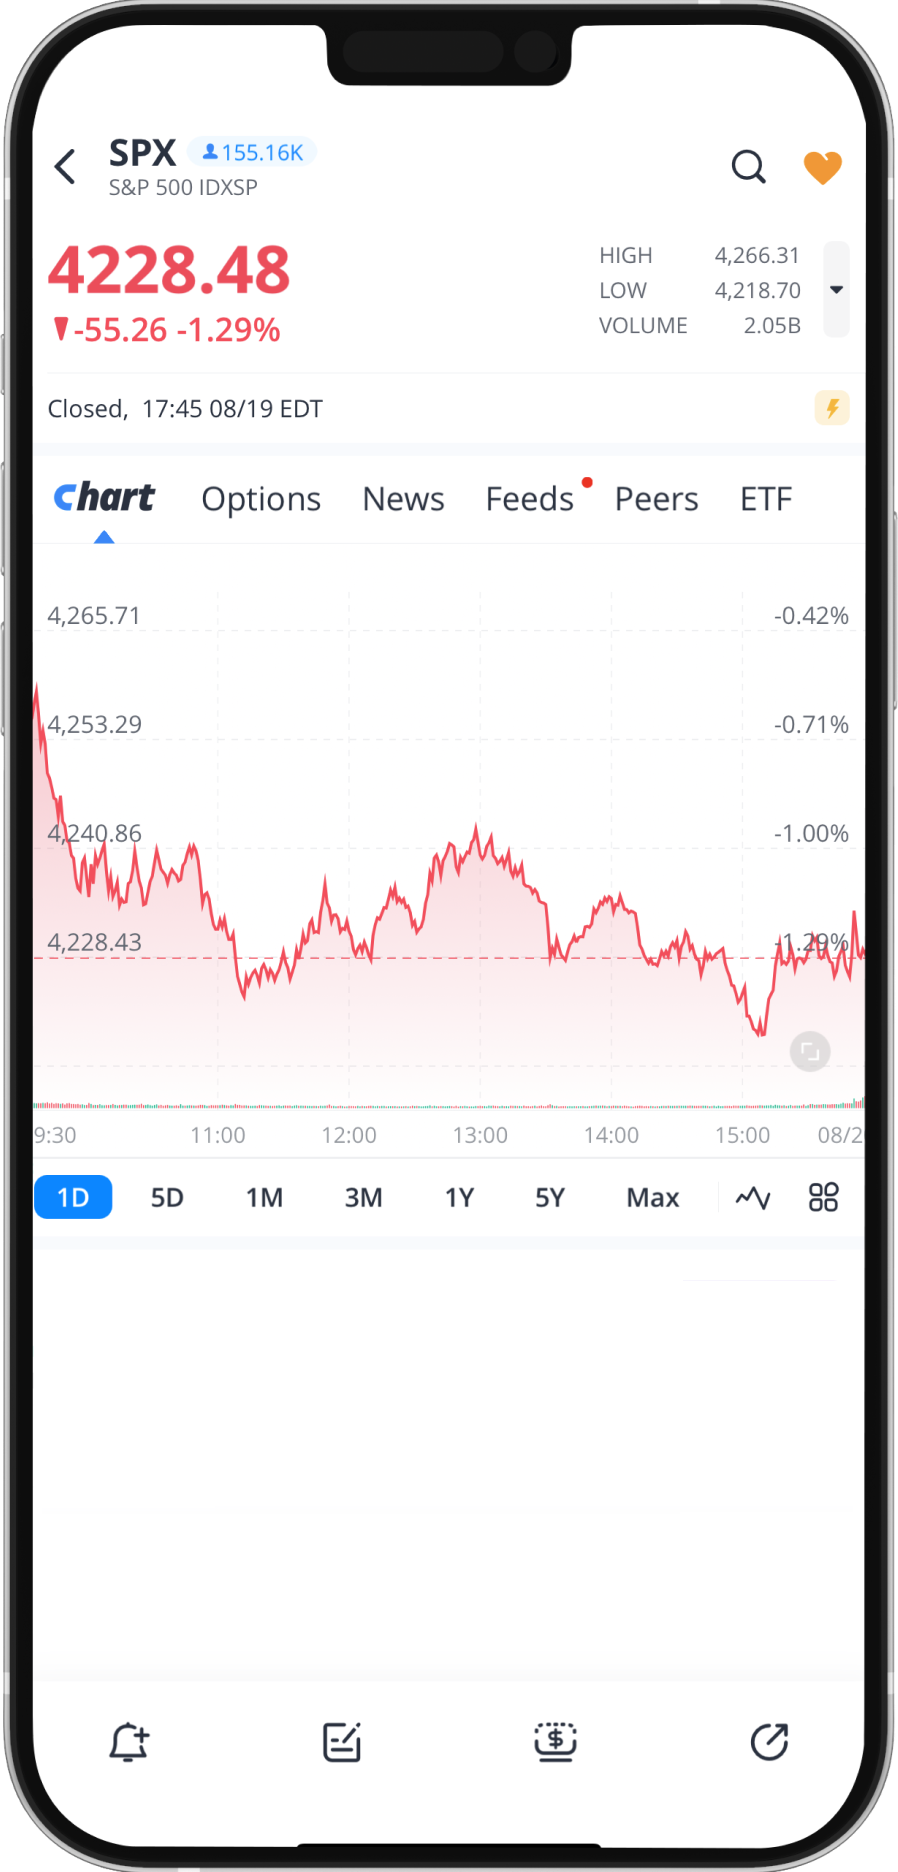Toggle the orange heart favorite icon
The image size is (898, 1872).
coord(822,167)
